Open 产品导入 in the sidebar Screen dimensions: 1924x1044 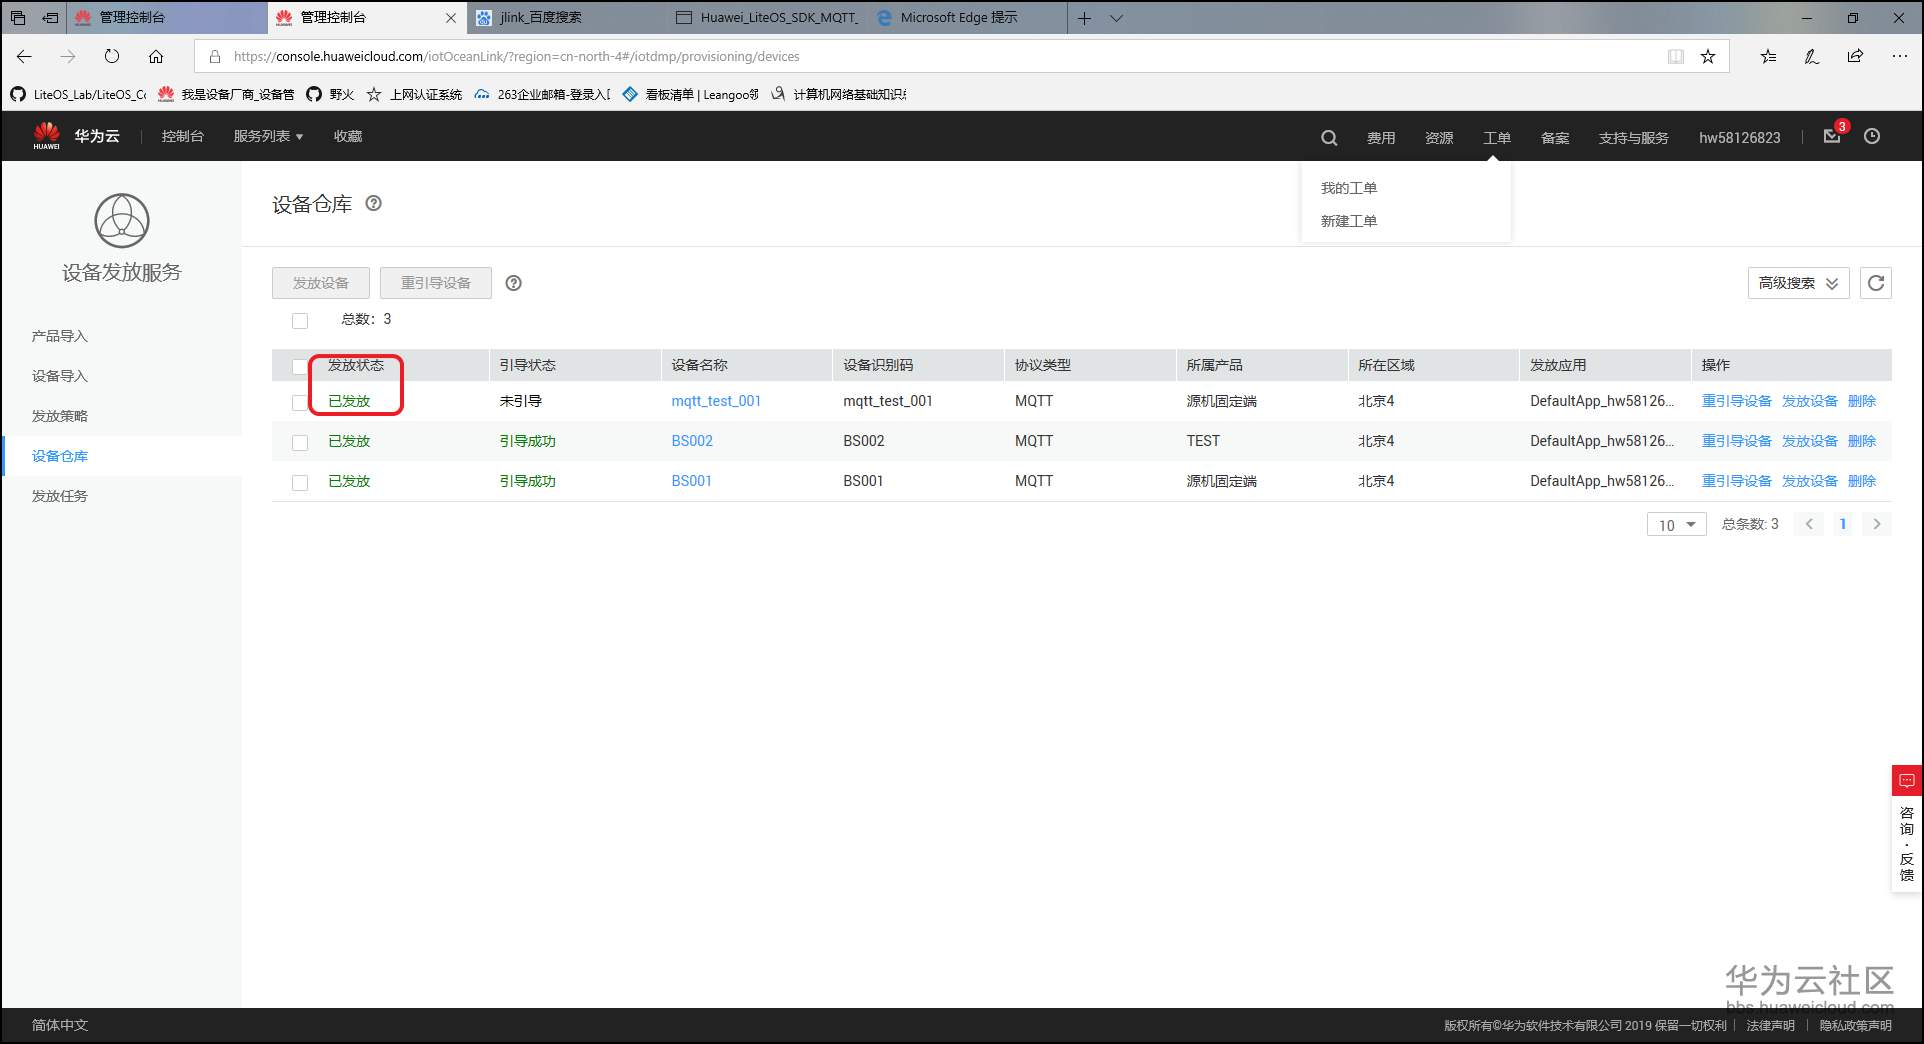point(60,336)
